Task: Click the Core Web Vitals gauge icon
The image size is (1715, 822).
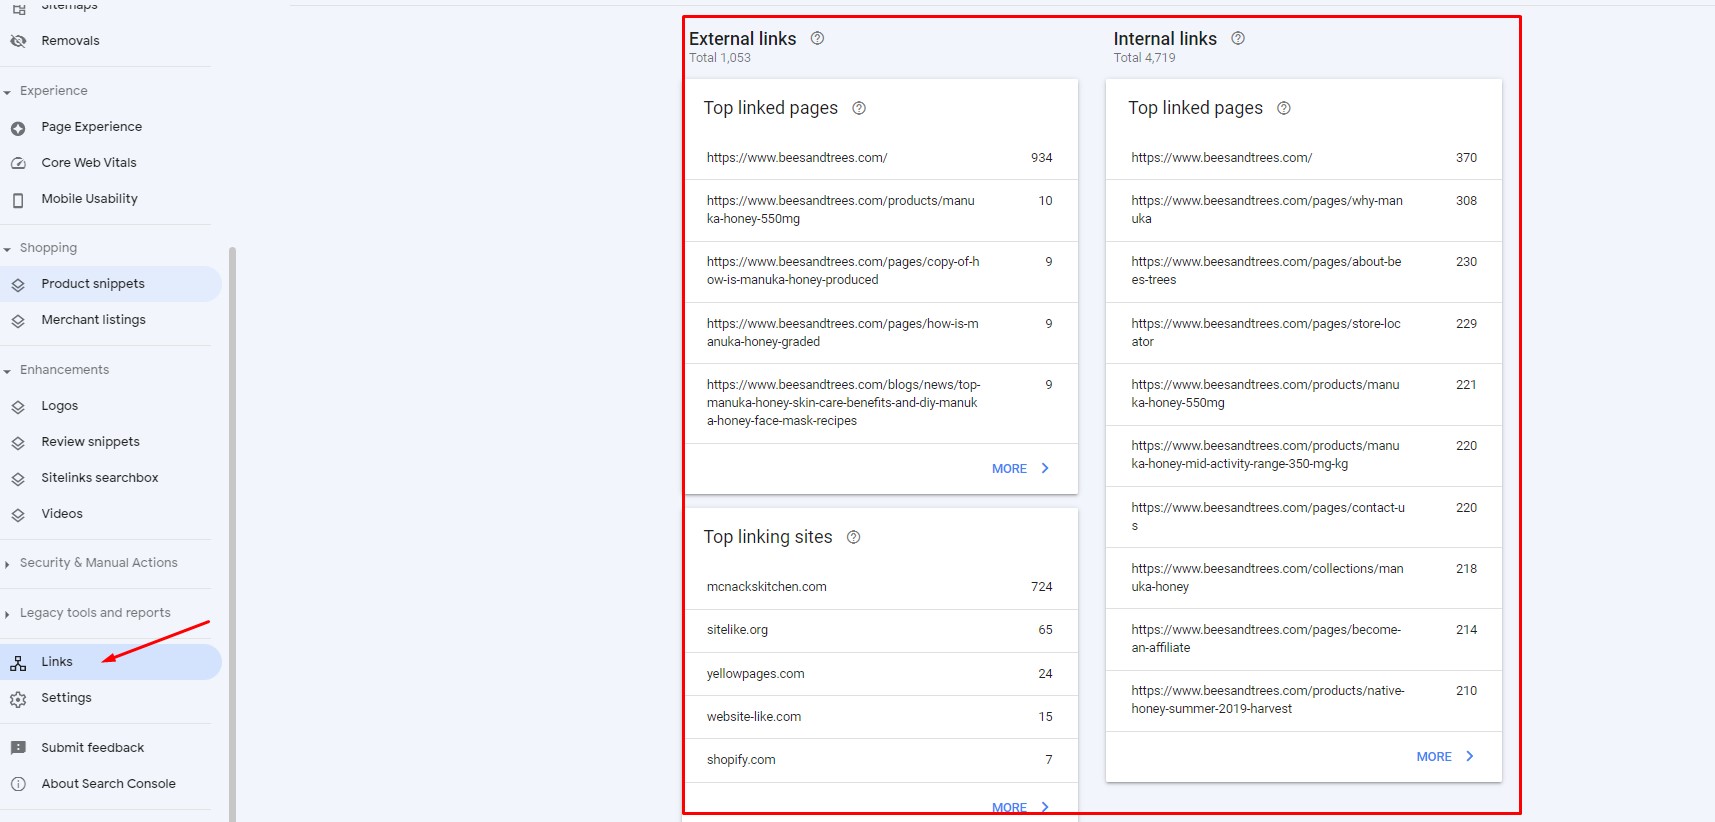Action: [18, 163]
